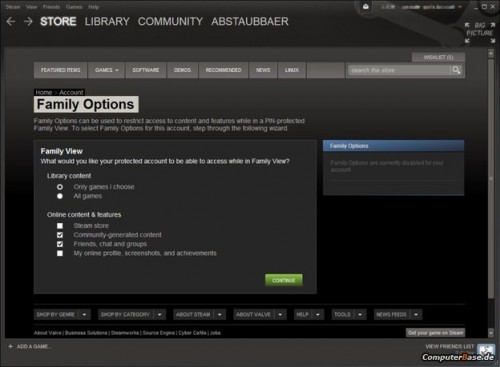
Task: Go back with the left arrow
Action: coord(11,22)
